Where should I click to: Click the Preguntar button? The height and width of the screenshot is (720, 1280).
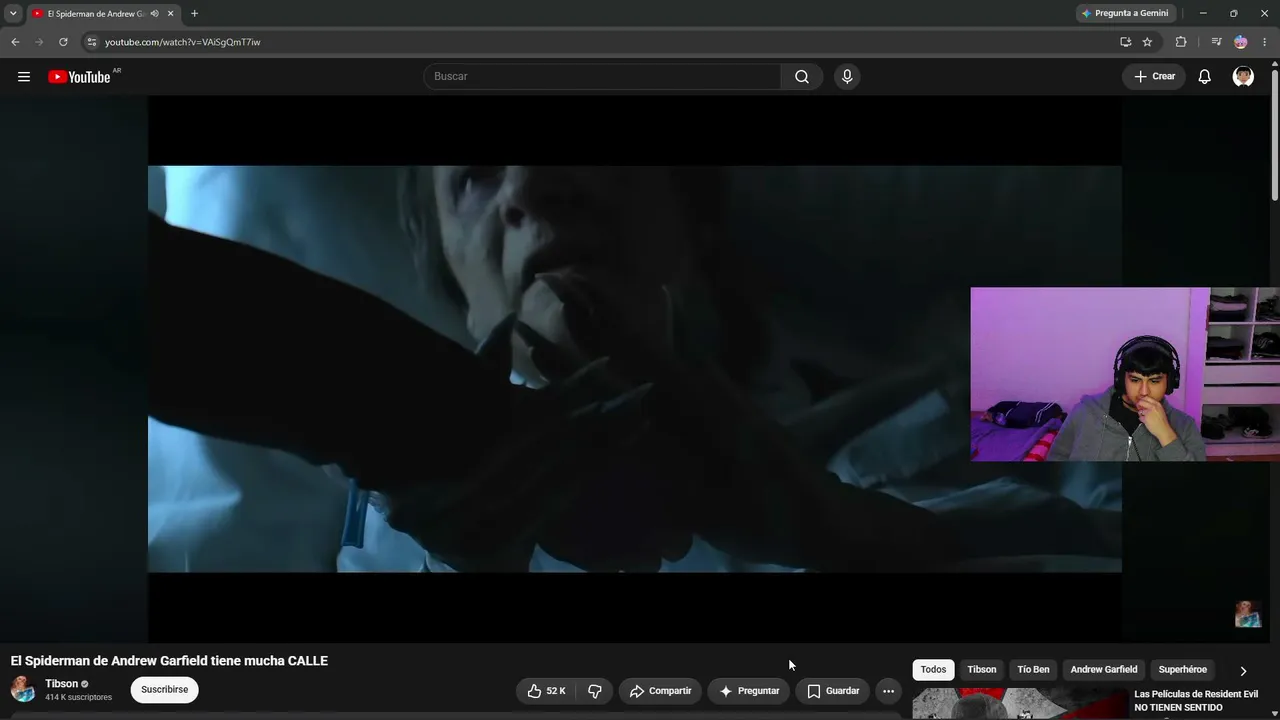[x=749, y=691]
